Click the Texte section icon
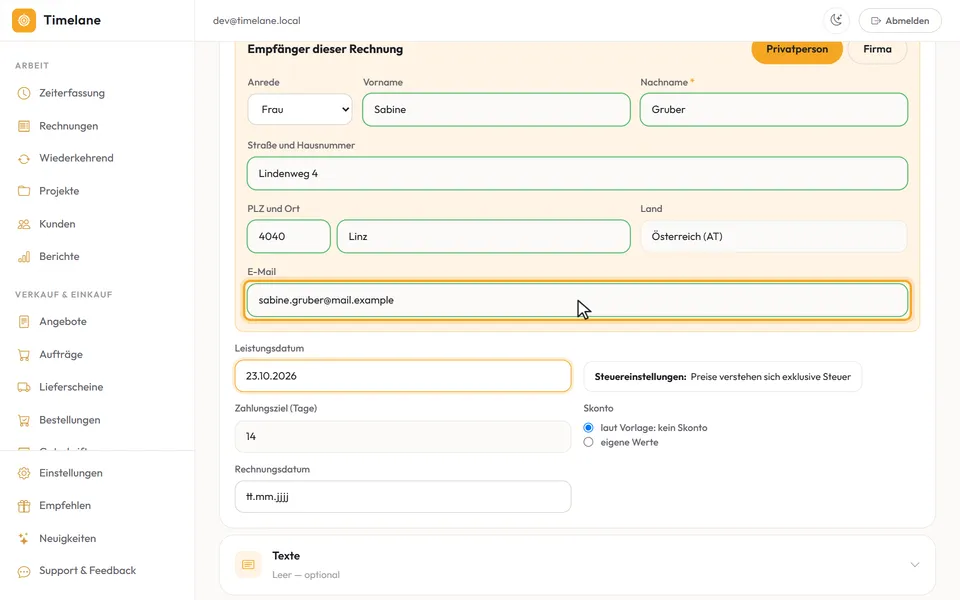This screenshot has width=960, height=600. [248, 564]
